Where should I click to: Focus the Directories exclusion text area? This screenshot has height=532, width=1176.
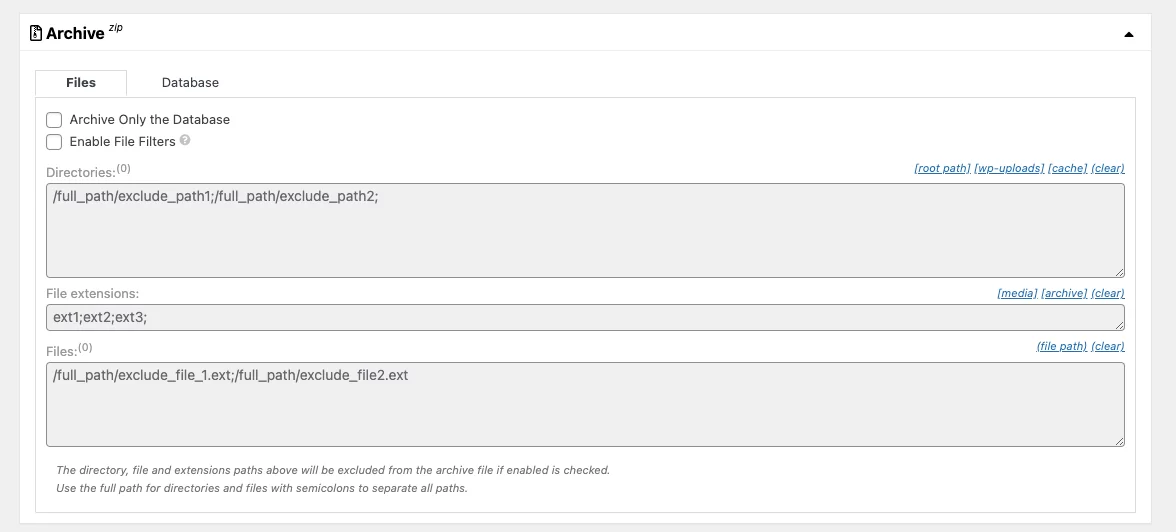pos(585,230)
